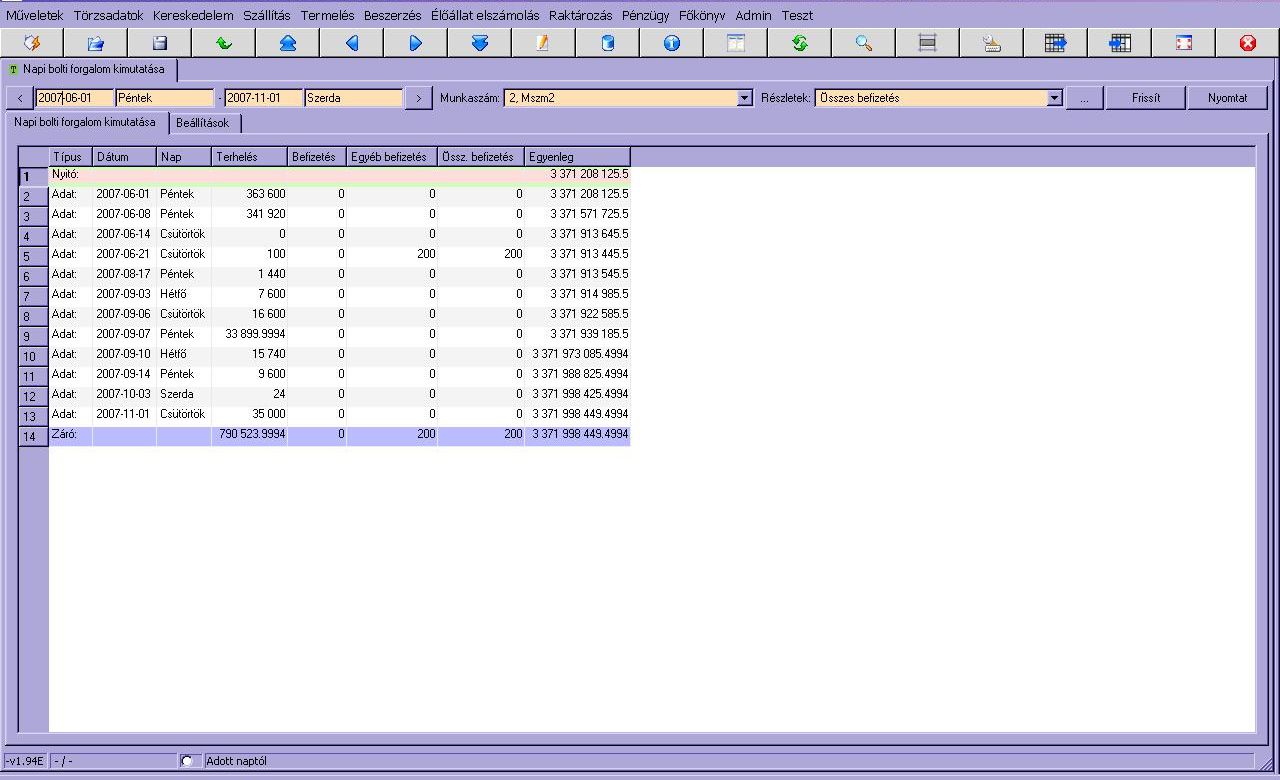Click the blue info circle toolbar icon
1280x780 pixels.
click(x=671, y=43)
